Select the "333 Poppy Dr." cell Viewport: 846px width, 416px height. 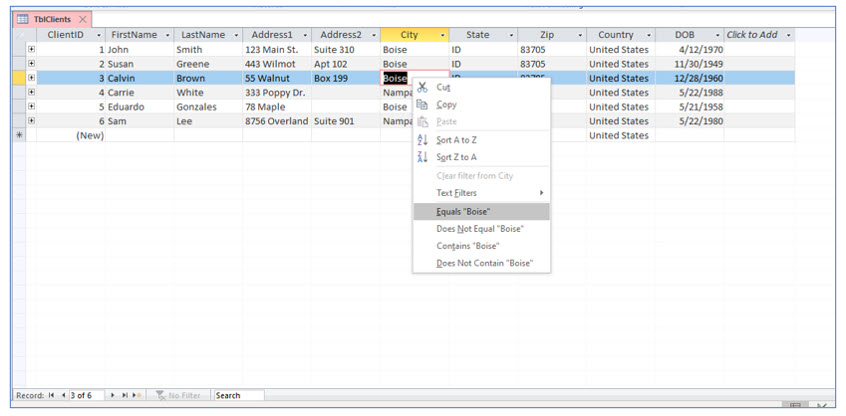(277, 92)
